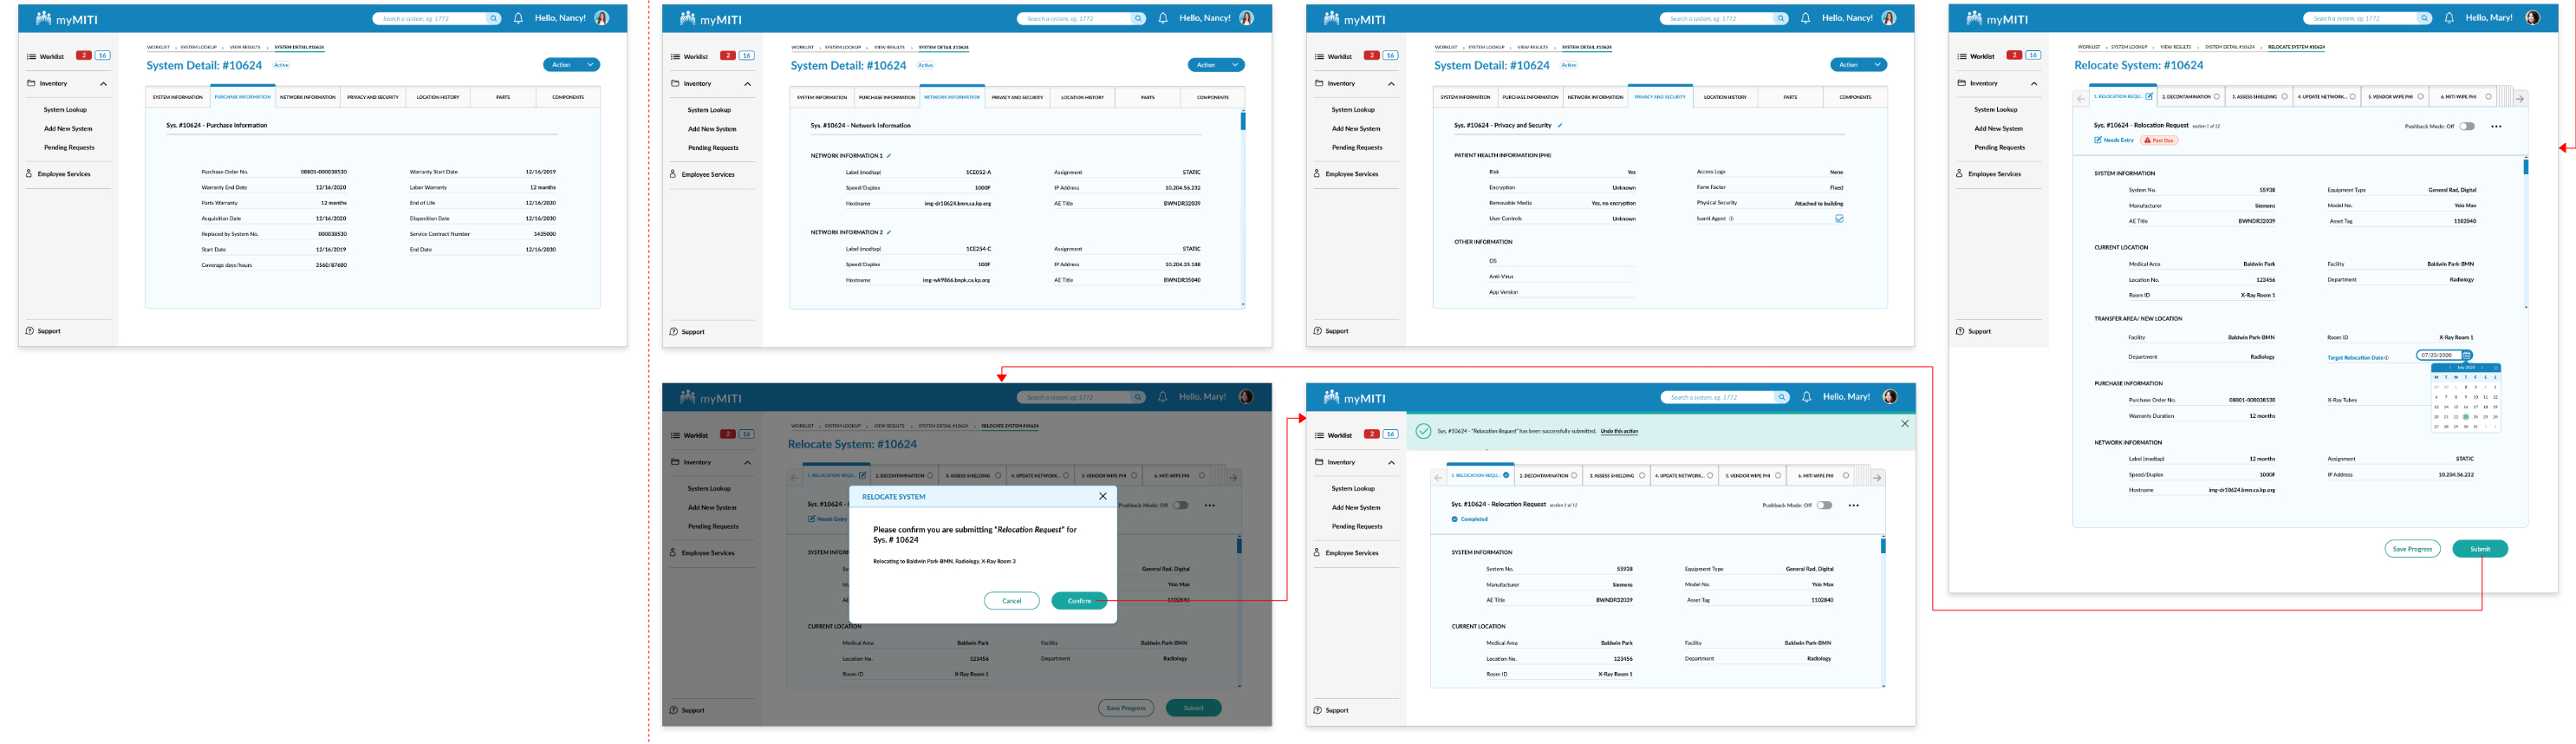Click 'Undo this action' link in success banner
The height and width of the screenshot is (744, 2576).
(1619, 431)
